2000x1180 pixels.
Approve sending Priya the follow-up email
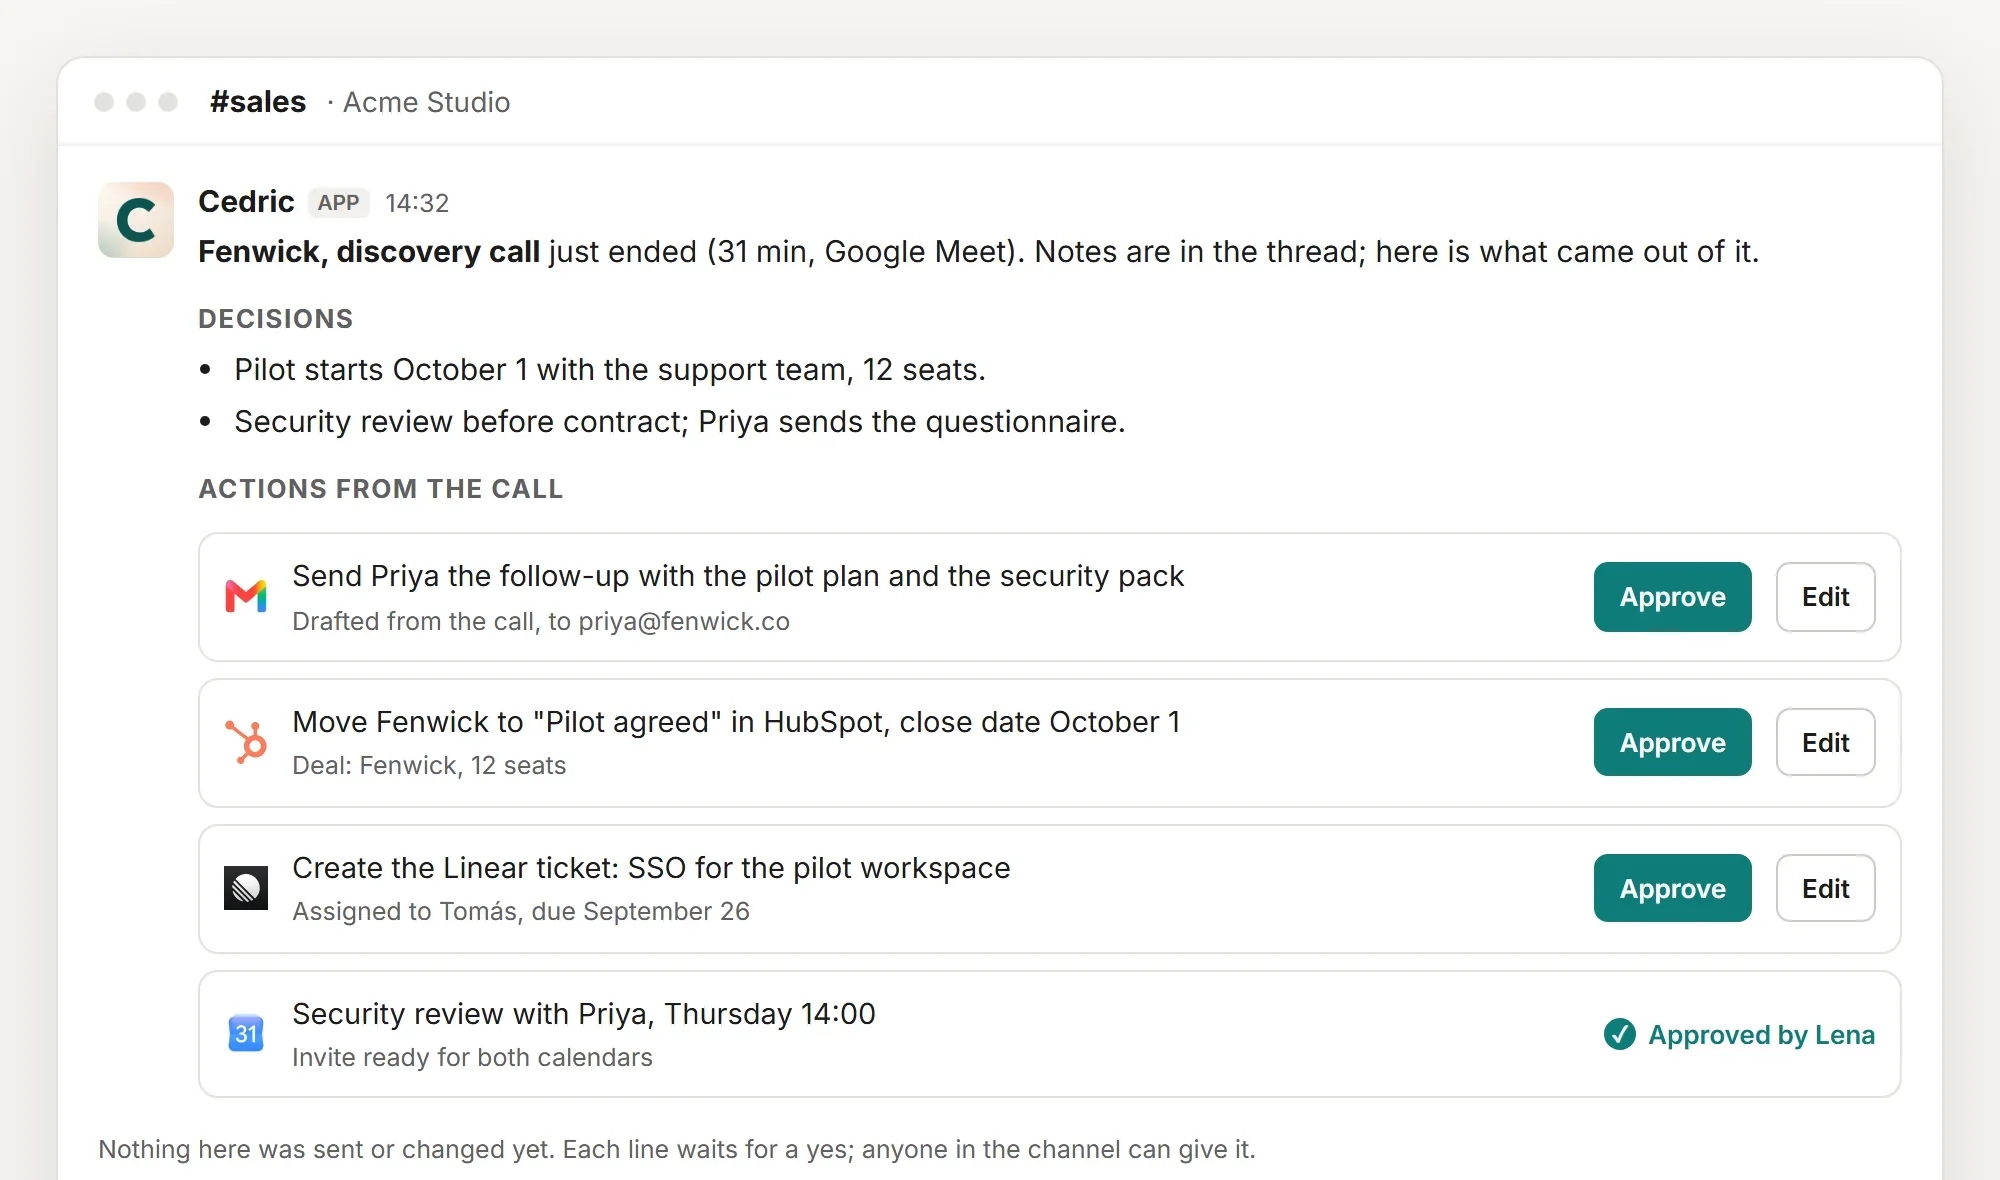[x=1673, y=597]
